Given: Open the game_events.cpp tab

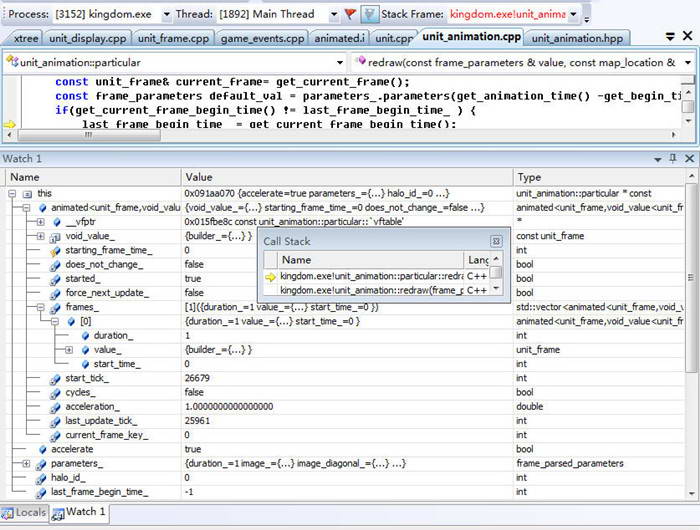Looking at the screenshot, I should [262, 38].
